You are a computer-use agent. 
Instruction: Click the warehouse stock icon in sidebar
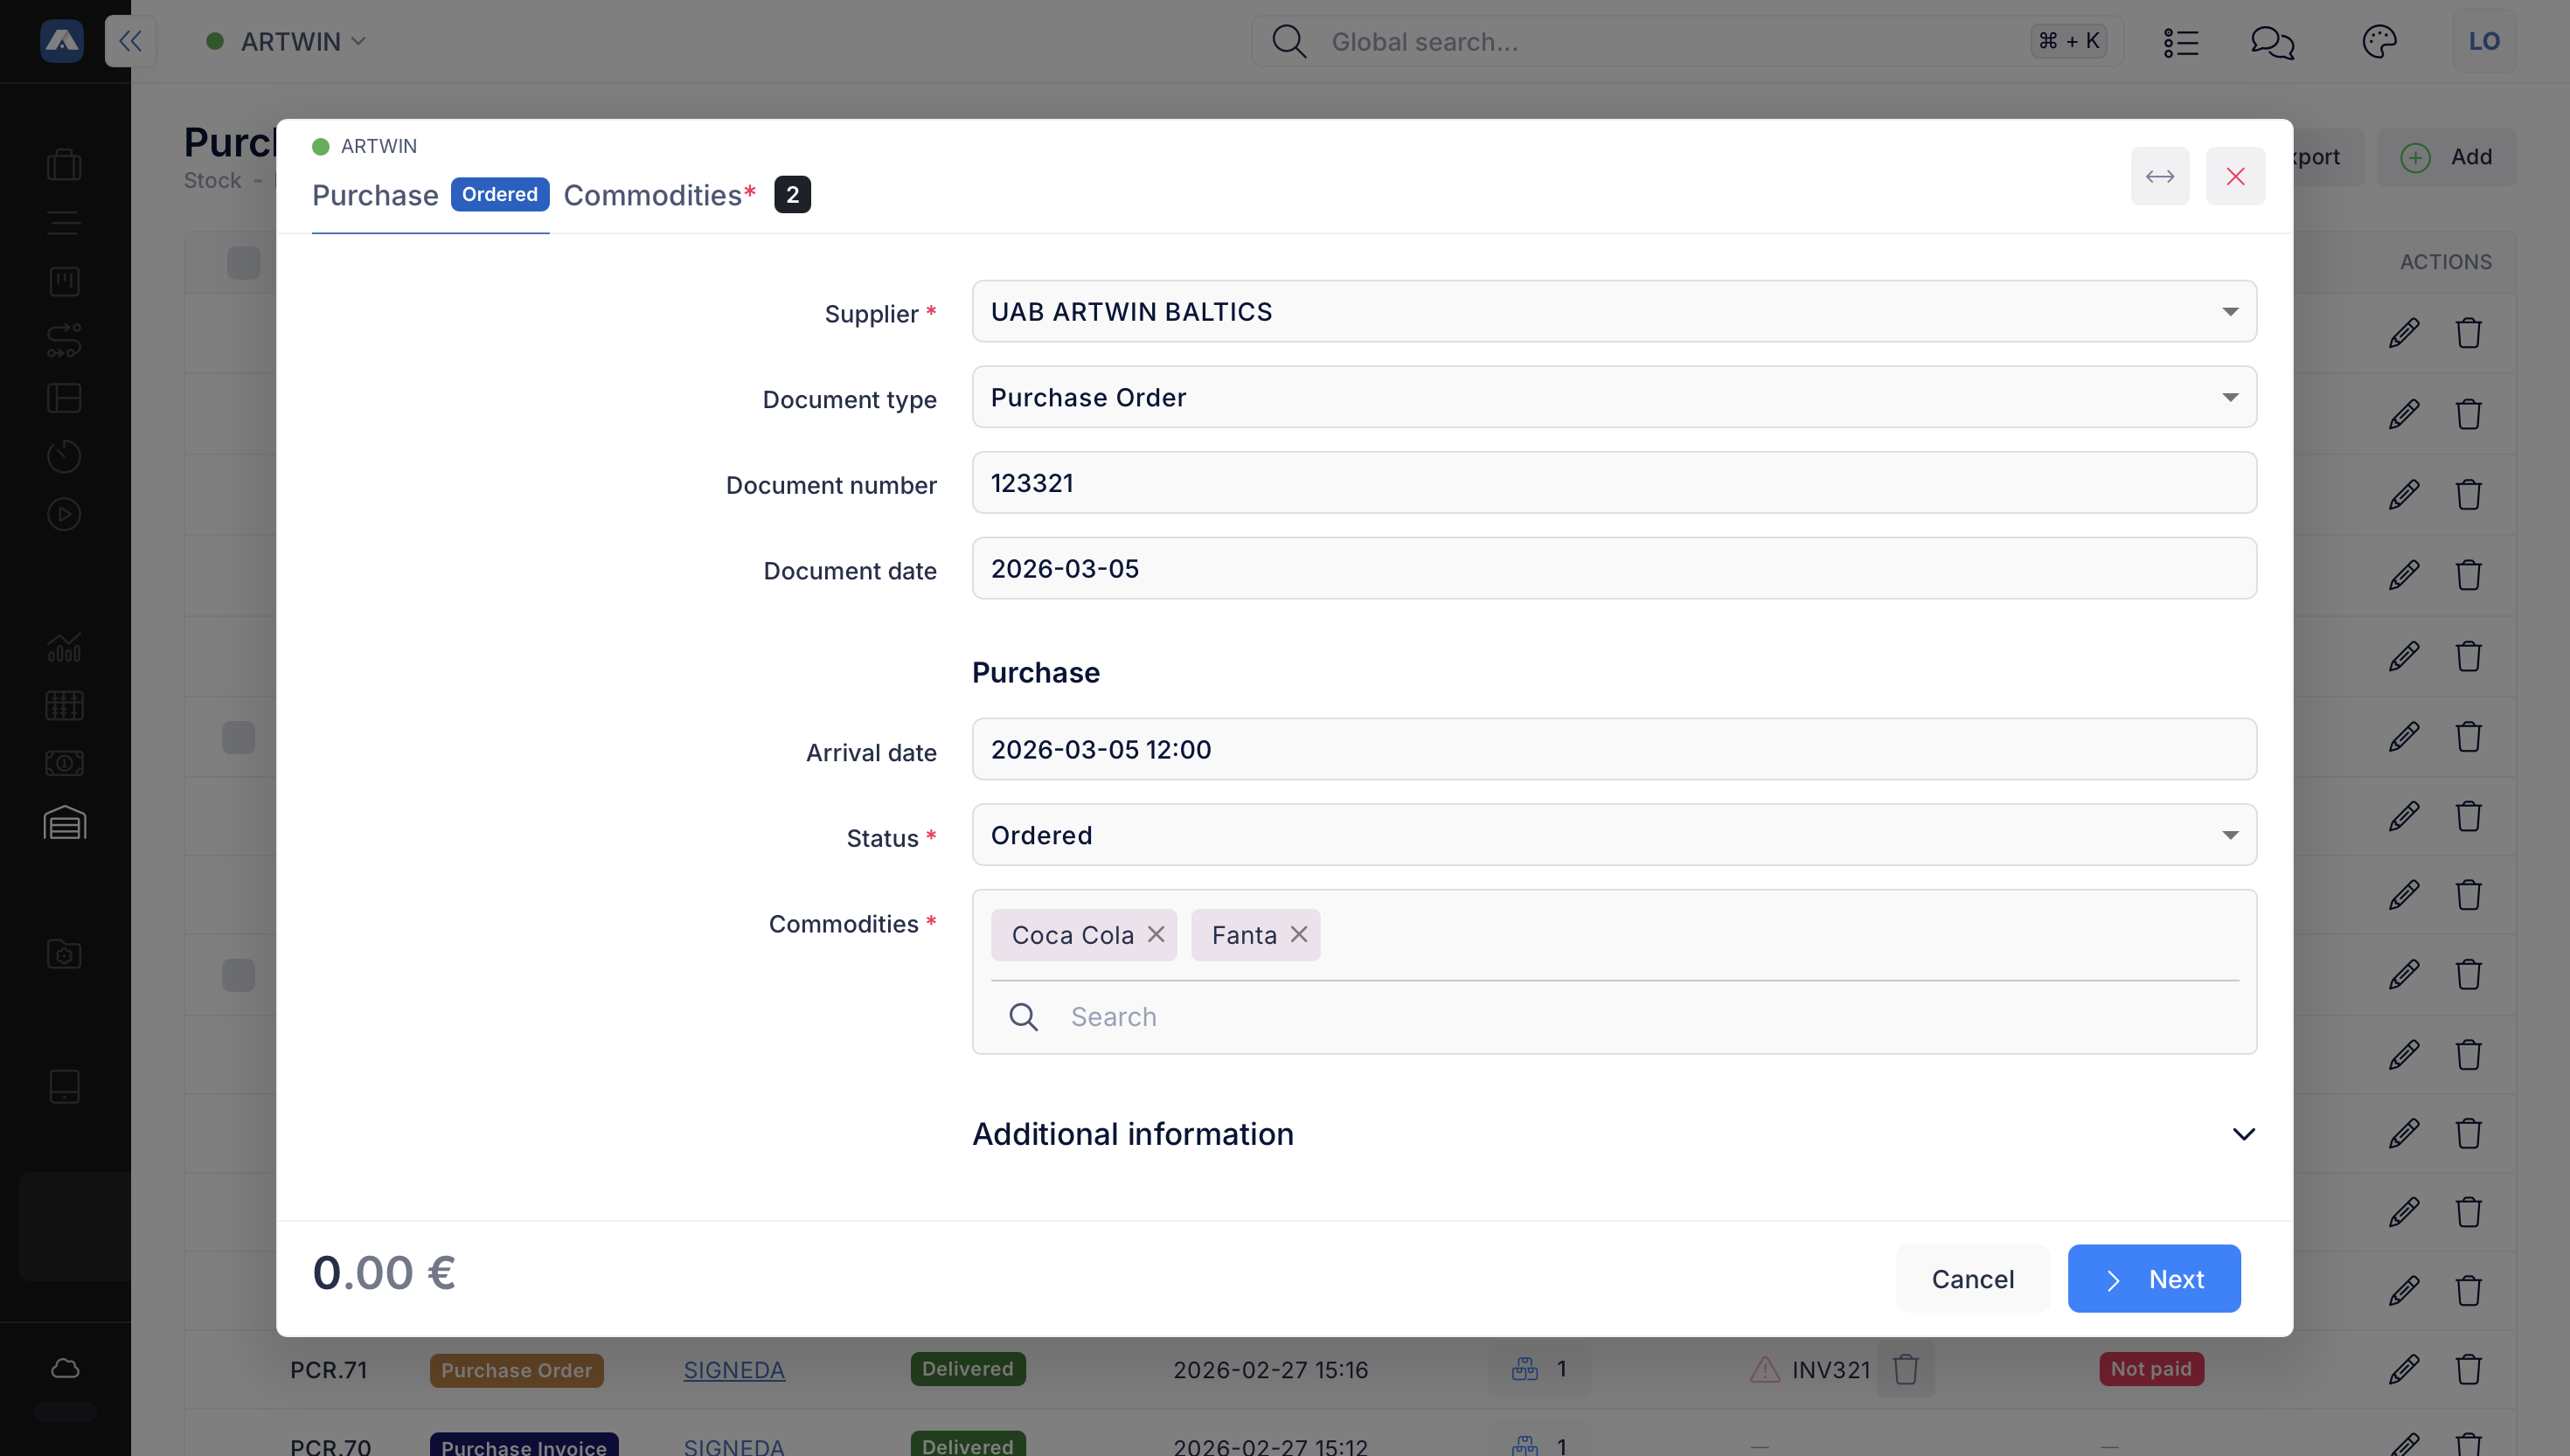click(65, 823)
